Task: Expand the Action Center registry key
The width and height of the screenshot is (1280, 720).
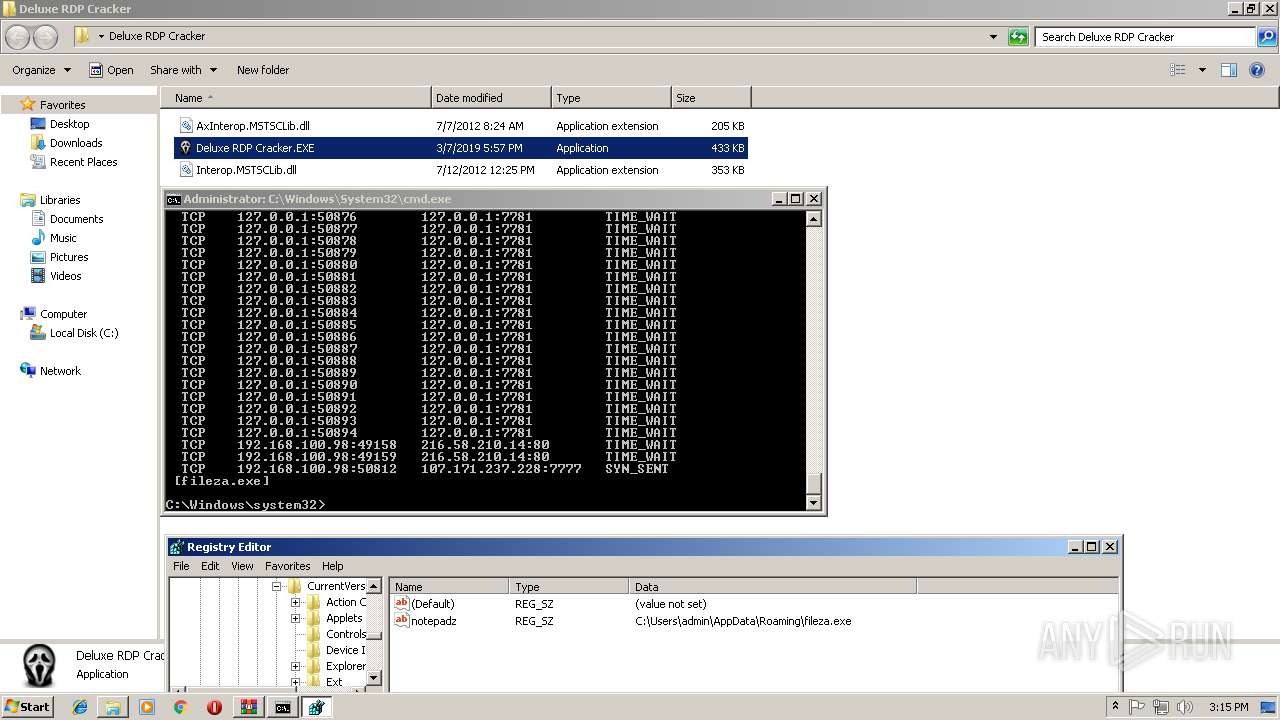Action: [x=295, y=603]
